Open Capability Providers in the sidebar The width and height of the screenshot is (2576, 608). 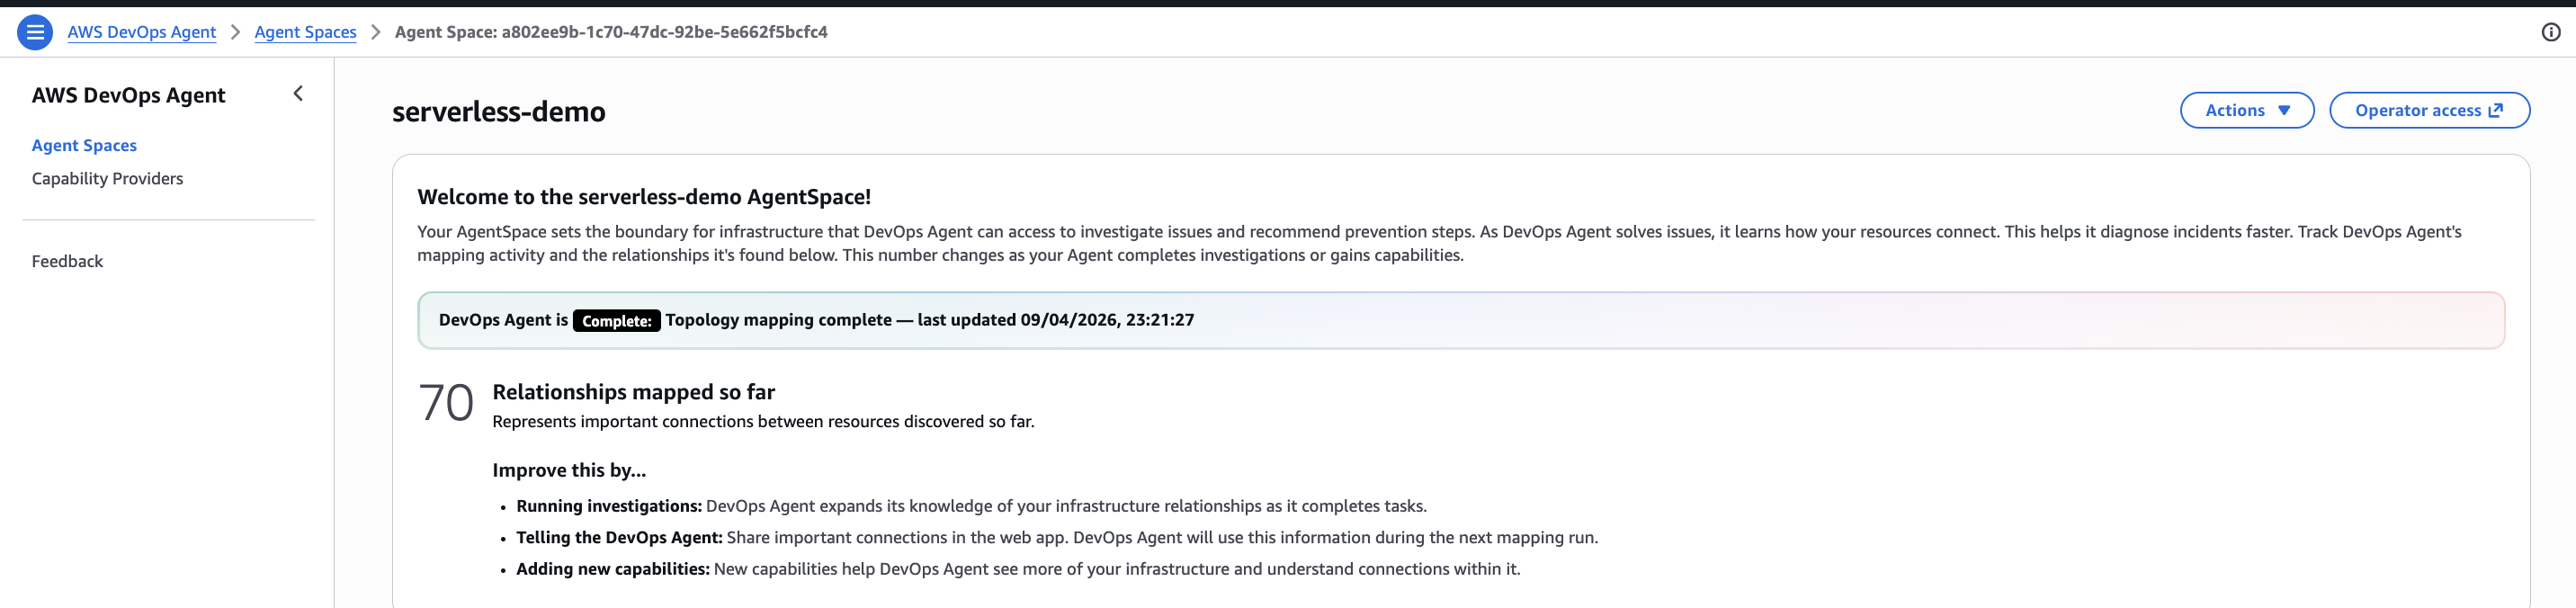click(107, 178)
